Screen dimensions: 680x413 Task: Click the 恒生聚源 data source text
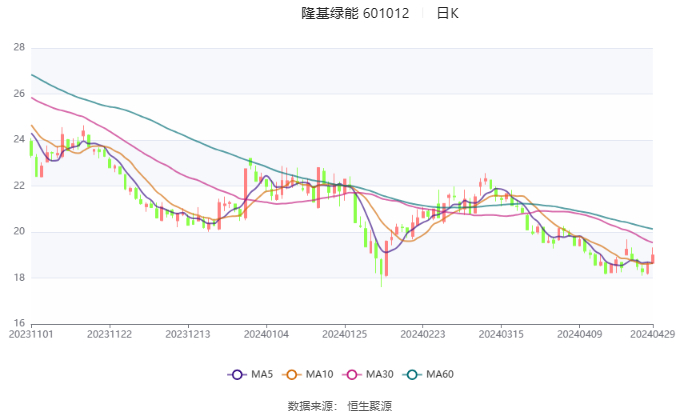tap(369, 405)
